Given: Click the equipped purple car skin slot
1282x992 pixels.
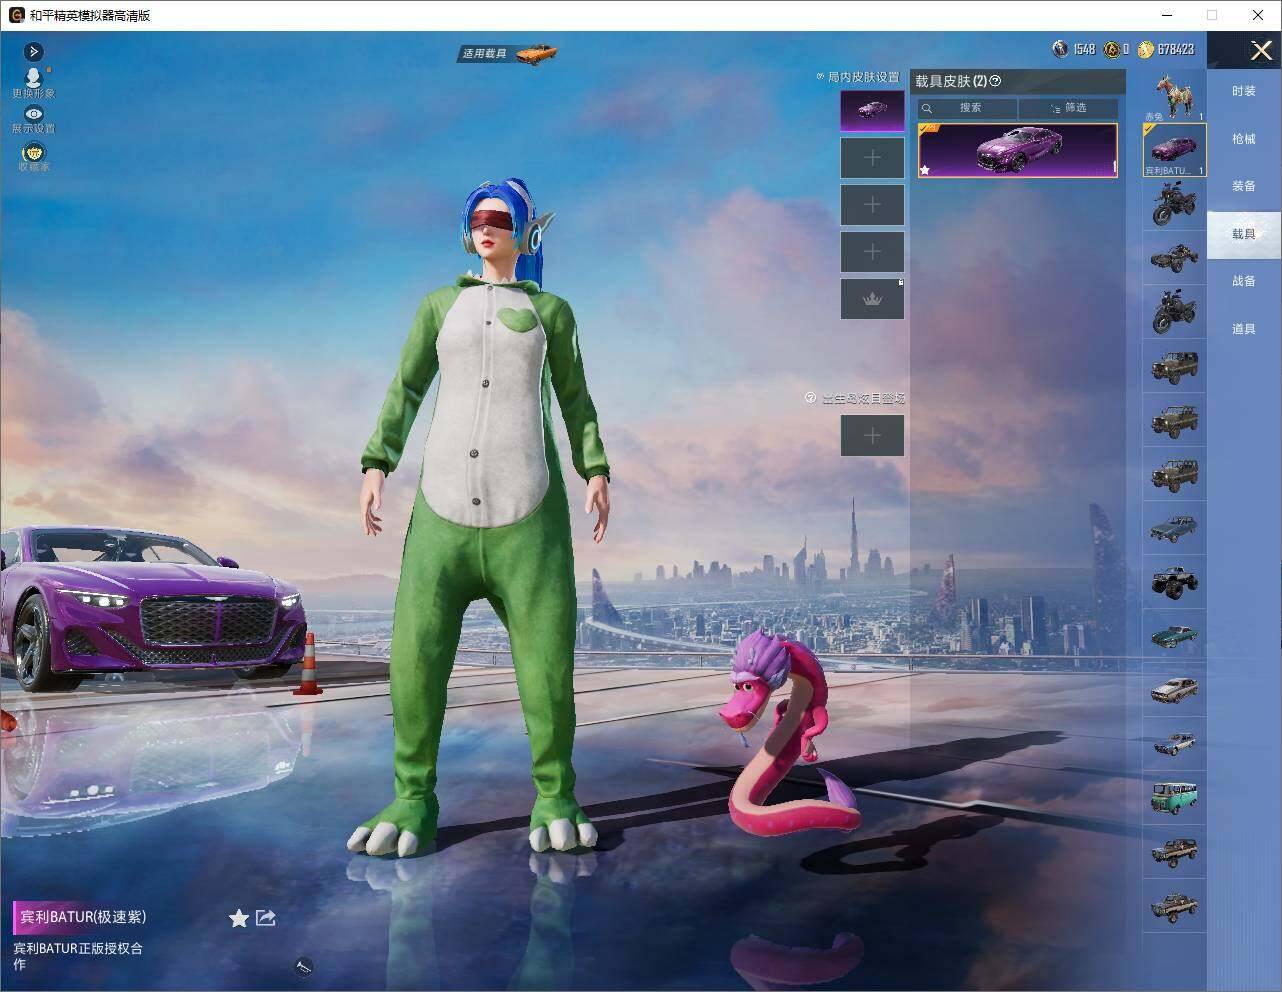Looking at the screenshot, I should click(x=872, y=110).
